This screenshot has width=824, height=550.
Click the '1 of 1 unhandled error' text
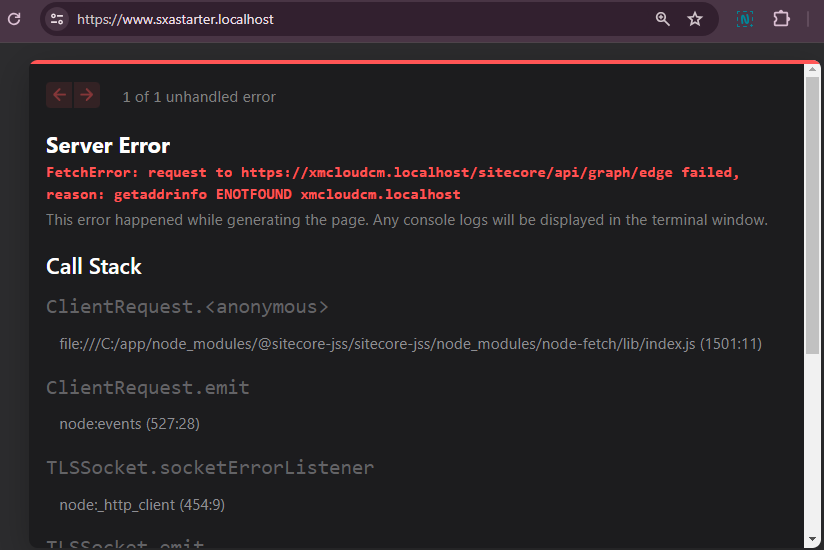click(x=199, y=97)
